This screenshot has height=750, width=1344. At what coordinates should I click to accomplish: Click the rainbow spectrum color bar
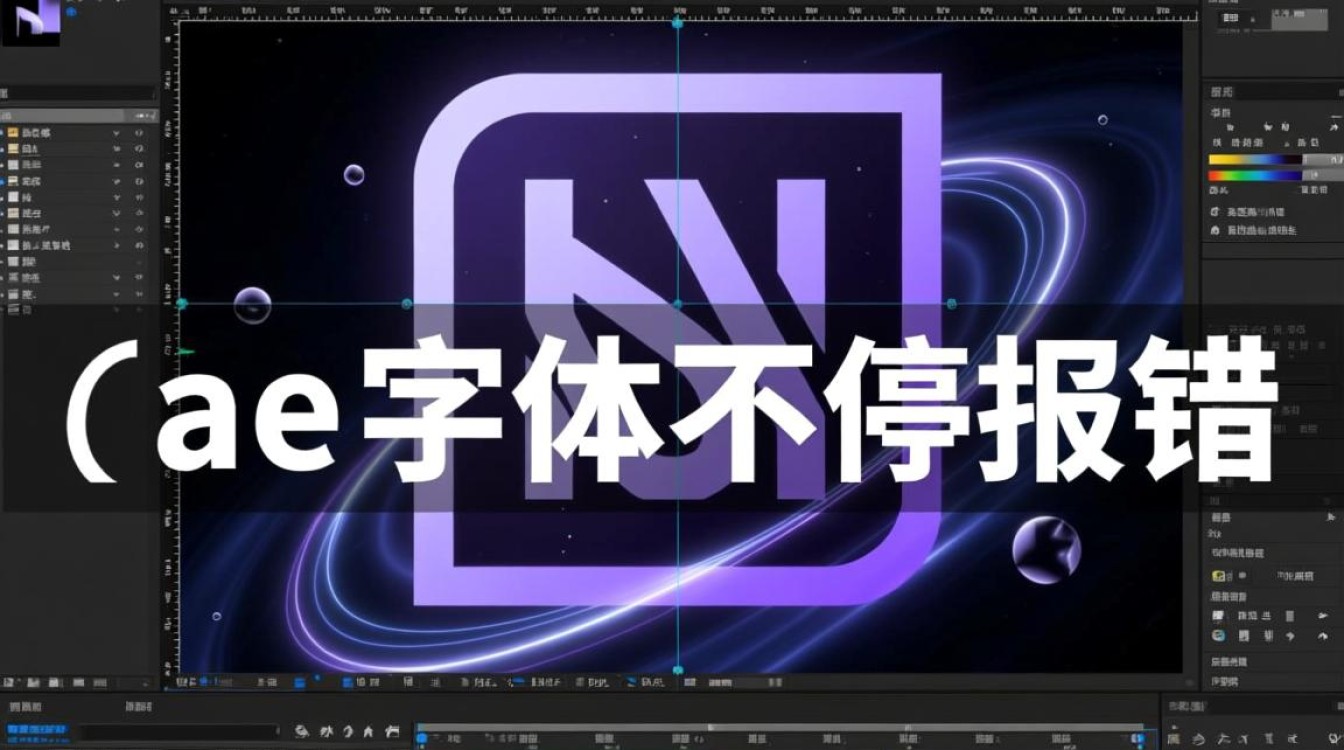tap(1255, 176)
